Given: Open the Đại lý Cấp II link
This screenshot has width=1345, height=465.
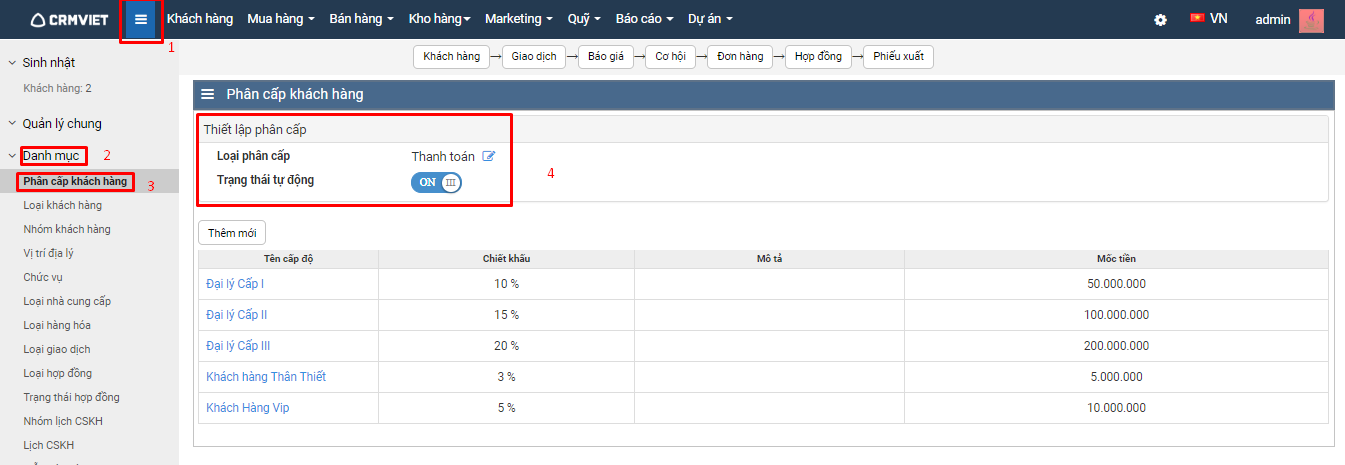Looking at the screenshot, I should pyautogui.click(x=237, y=315).
